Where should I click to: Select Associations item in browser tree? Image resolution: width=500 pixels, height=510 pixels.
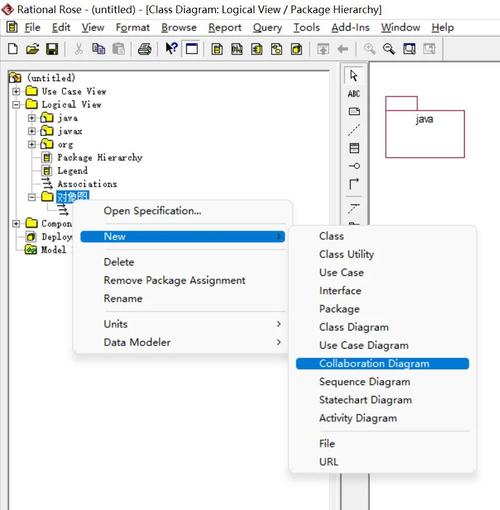[87, 184]
